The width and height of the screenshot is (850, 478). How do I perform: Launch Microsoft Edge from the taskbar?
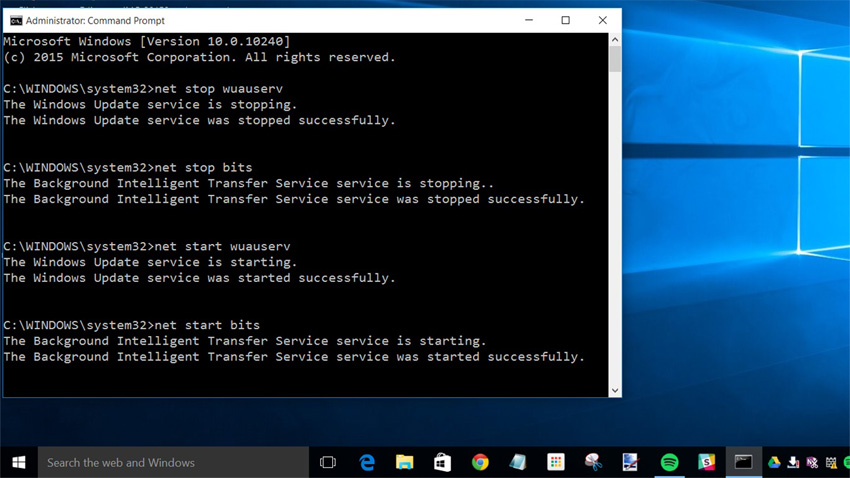[367, 462]
